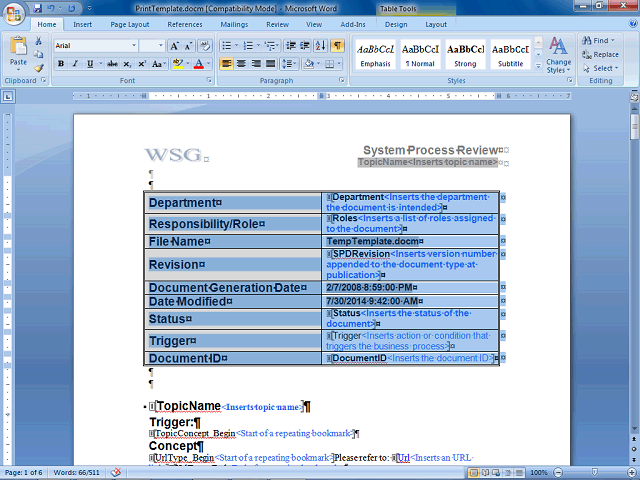Apply the Emphasis style
640x480 pixels.
click(x=376, y=55)
